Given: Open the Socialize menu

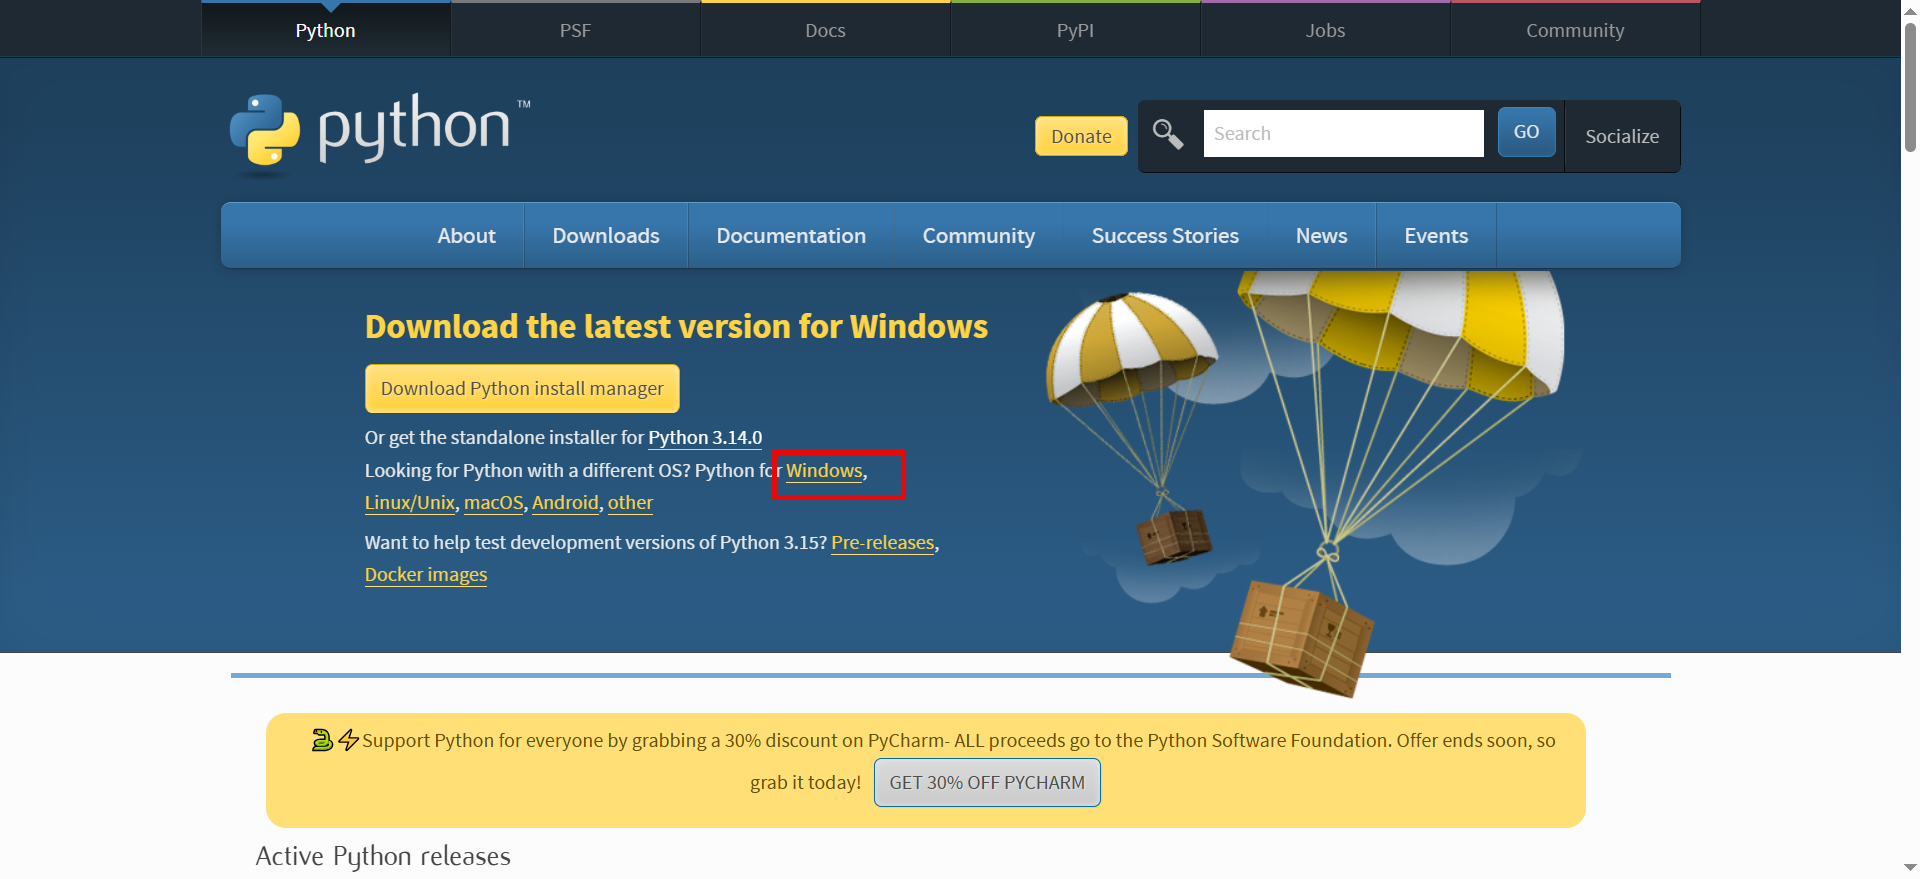Looking at the screenshot, I should point(1622,136).
